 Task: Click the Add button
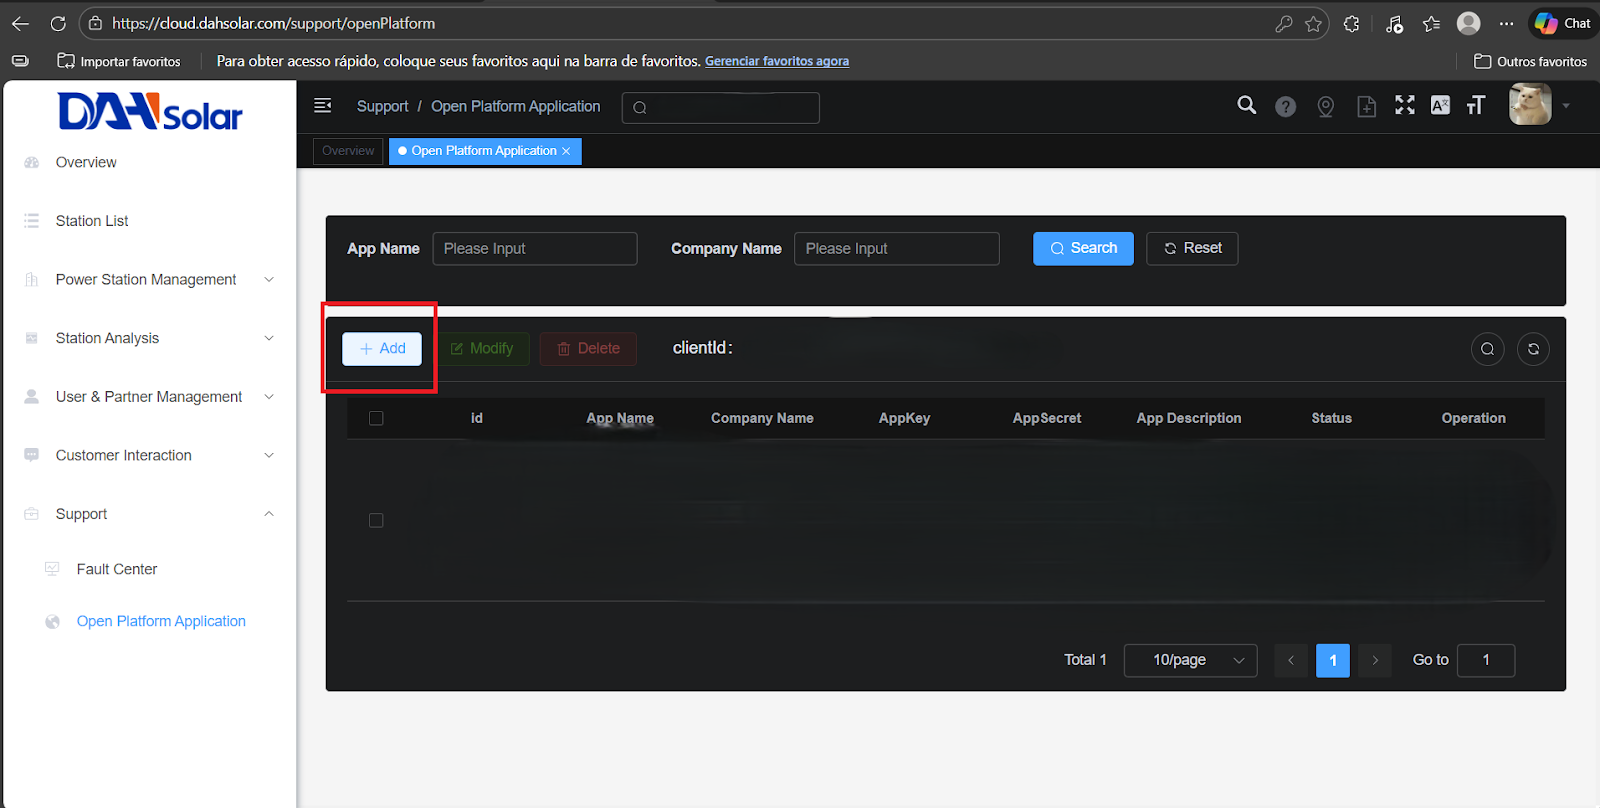pyautogui.click(x=382, y=348)
